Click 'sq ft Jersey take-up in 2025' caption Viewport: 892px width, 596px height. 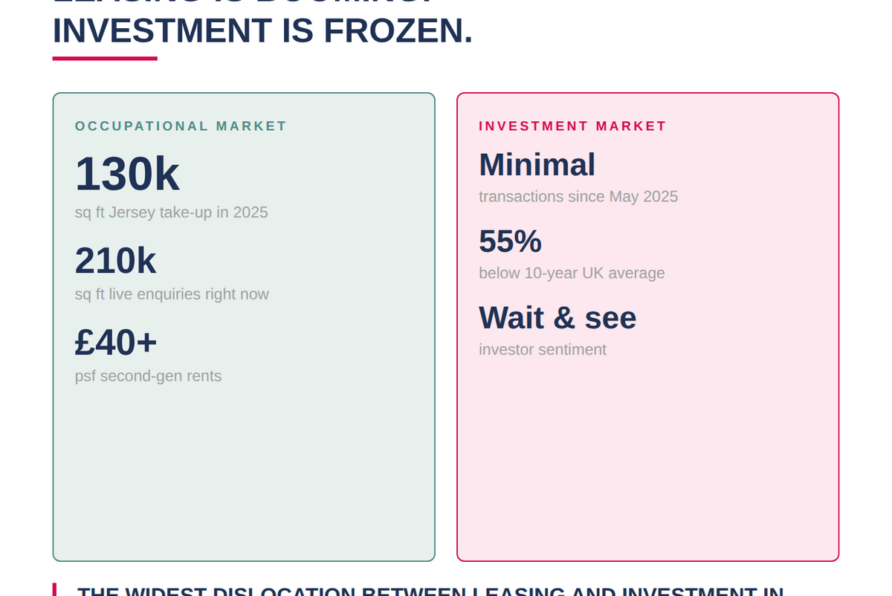pos(171,213)
